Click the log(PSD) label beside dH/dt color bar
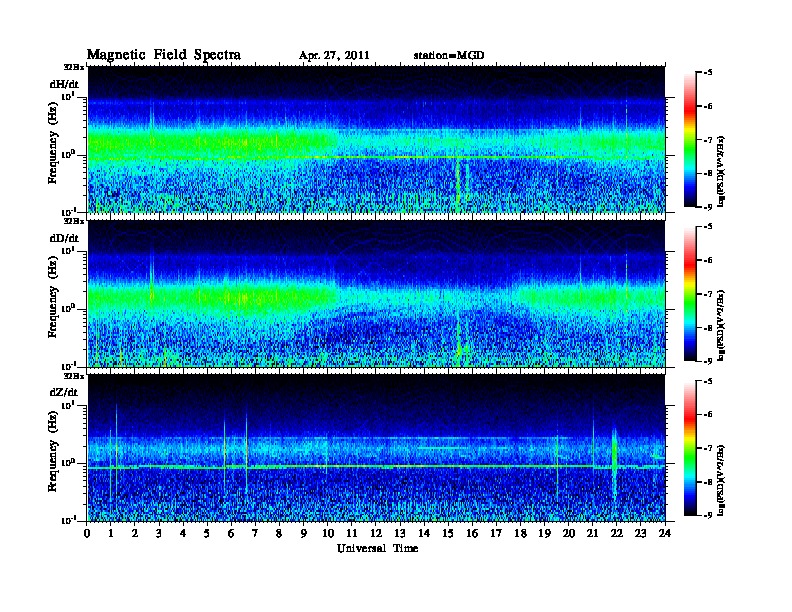The height and width of the screenshot is (612, 792). point(721,171)
